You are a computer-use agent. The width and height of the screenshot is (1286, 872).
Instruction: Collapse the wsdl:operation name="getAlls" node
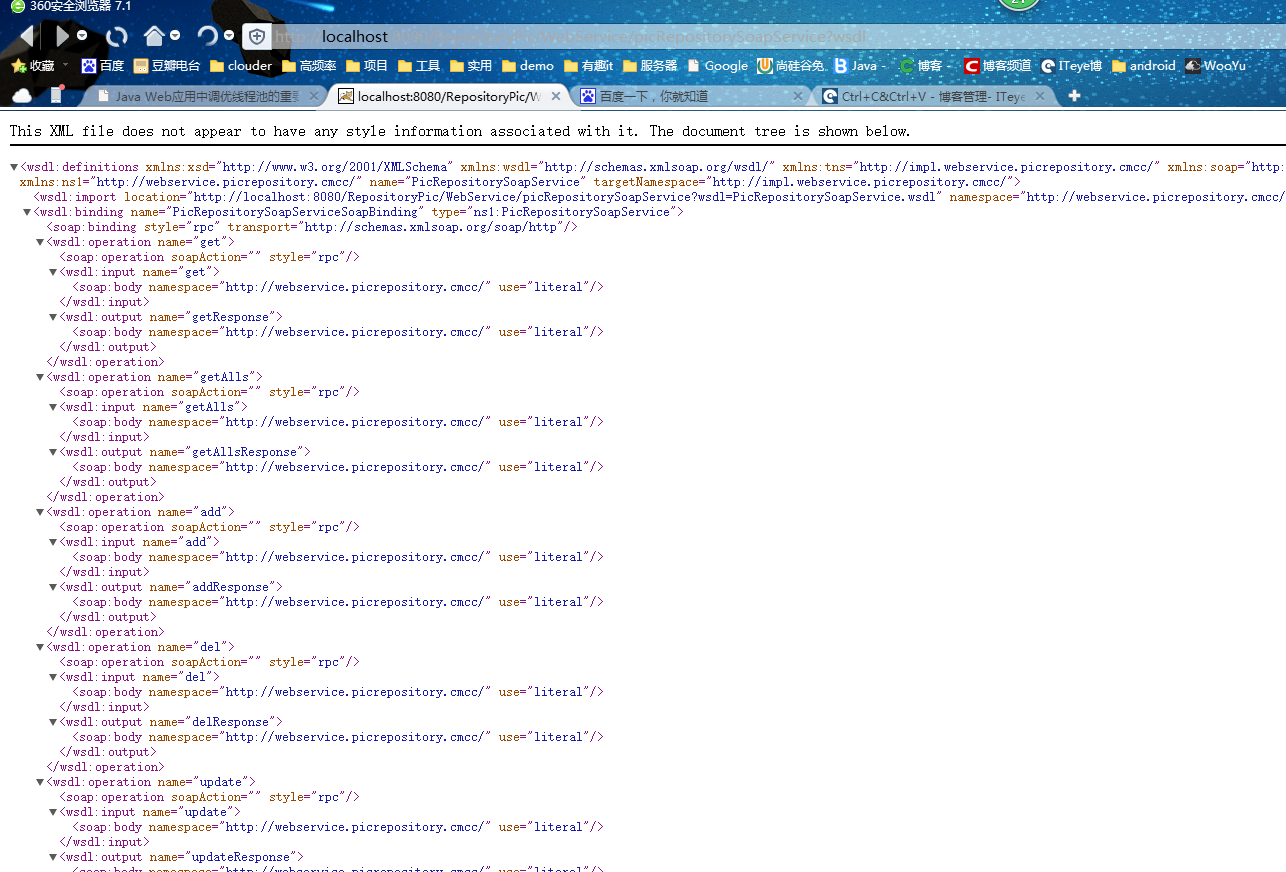tap(40, 377)
